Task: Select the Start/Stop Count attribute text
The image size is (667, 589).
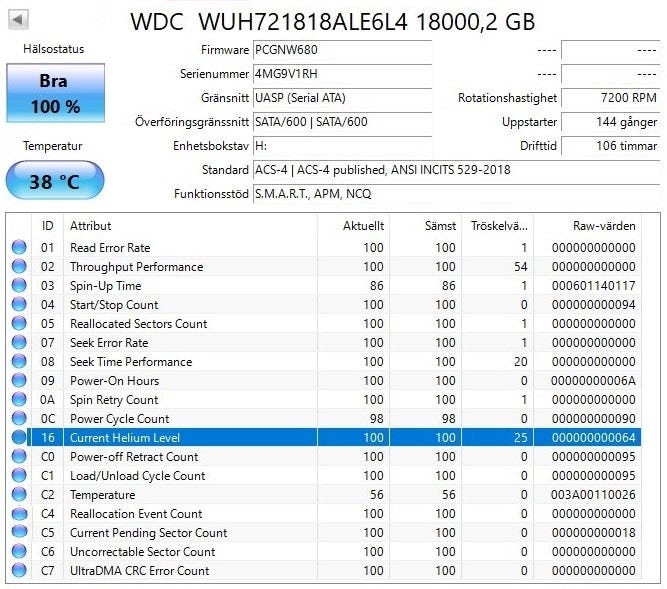Action: (x=114, y=304)
